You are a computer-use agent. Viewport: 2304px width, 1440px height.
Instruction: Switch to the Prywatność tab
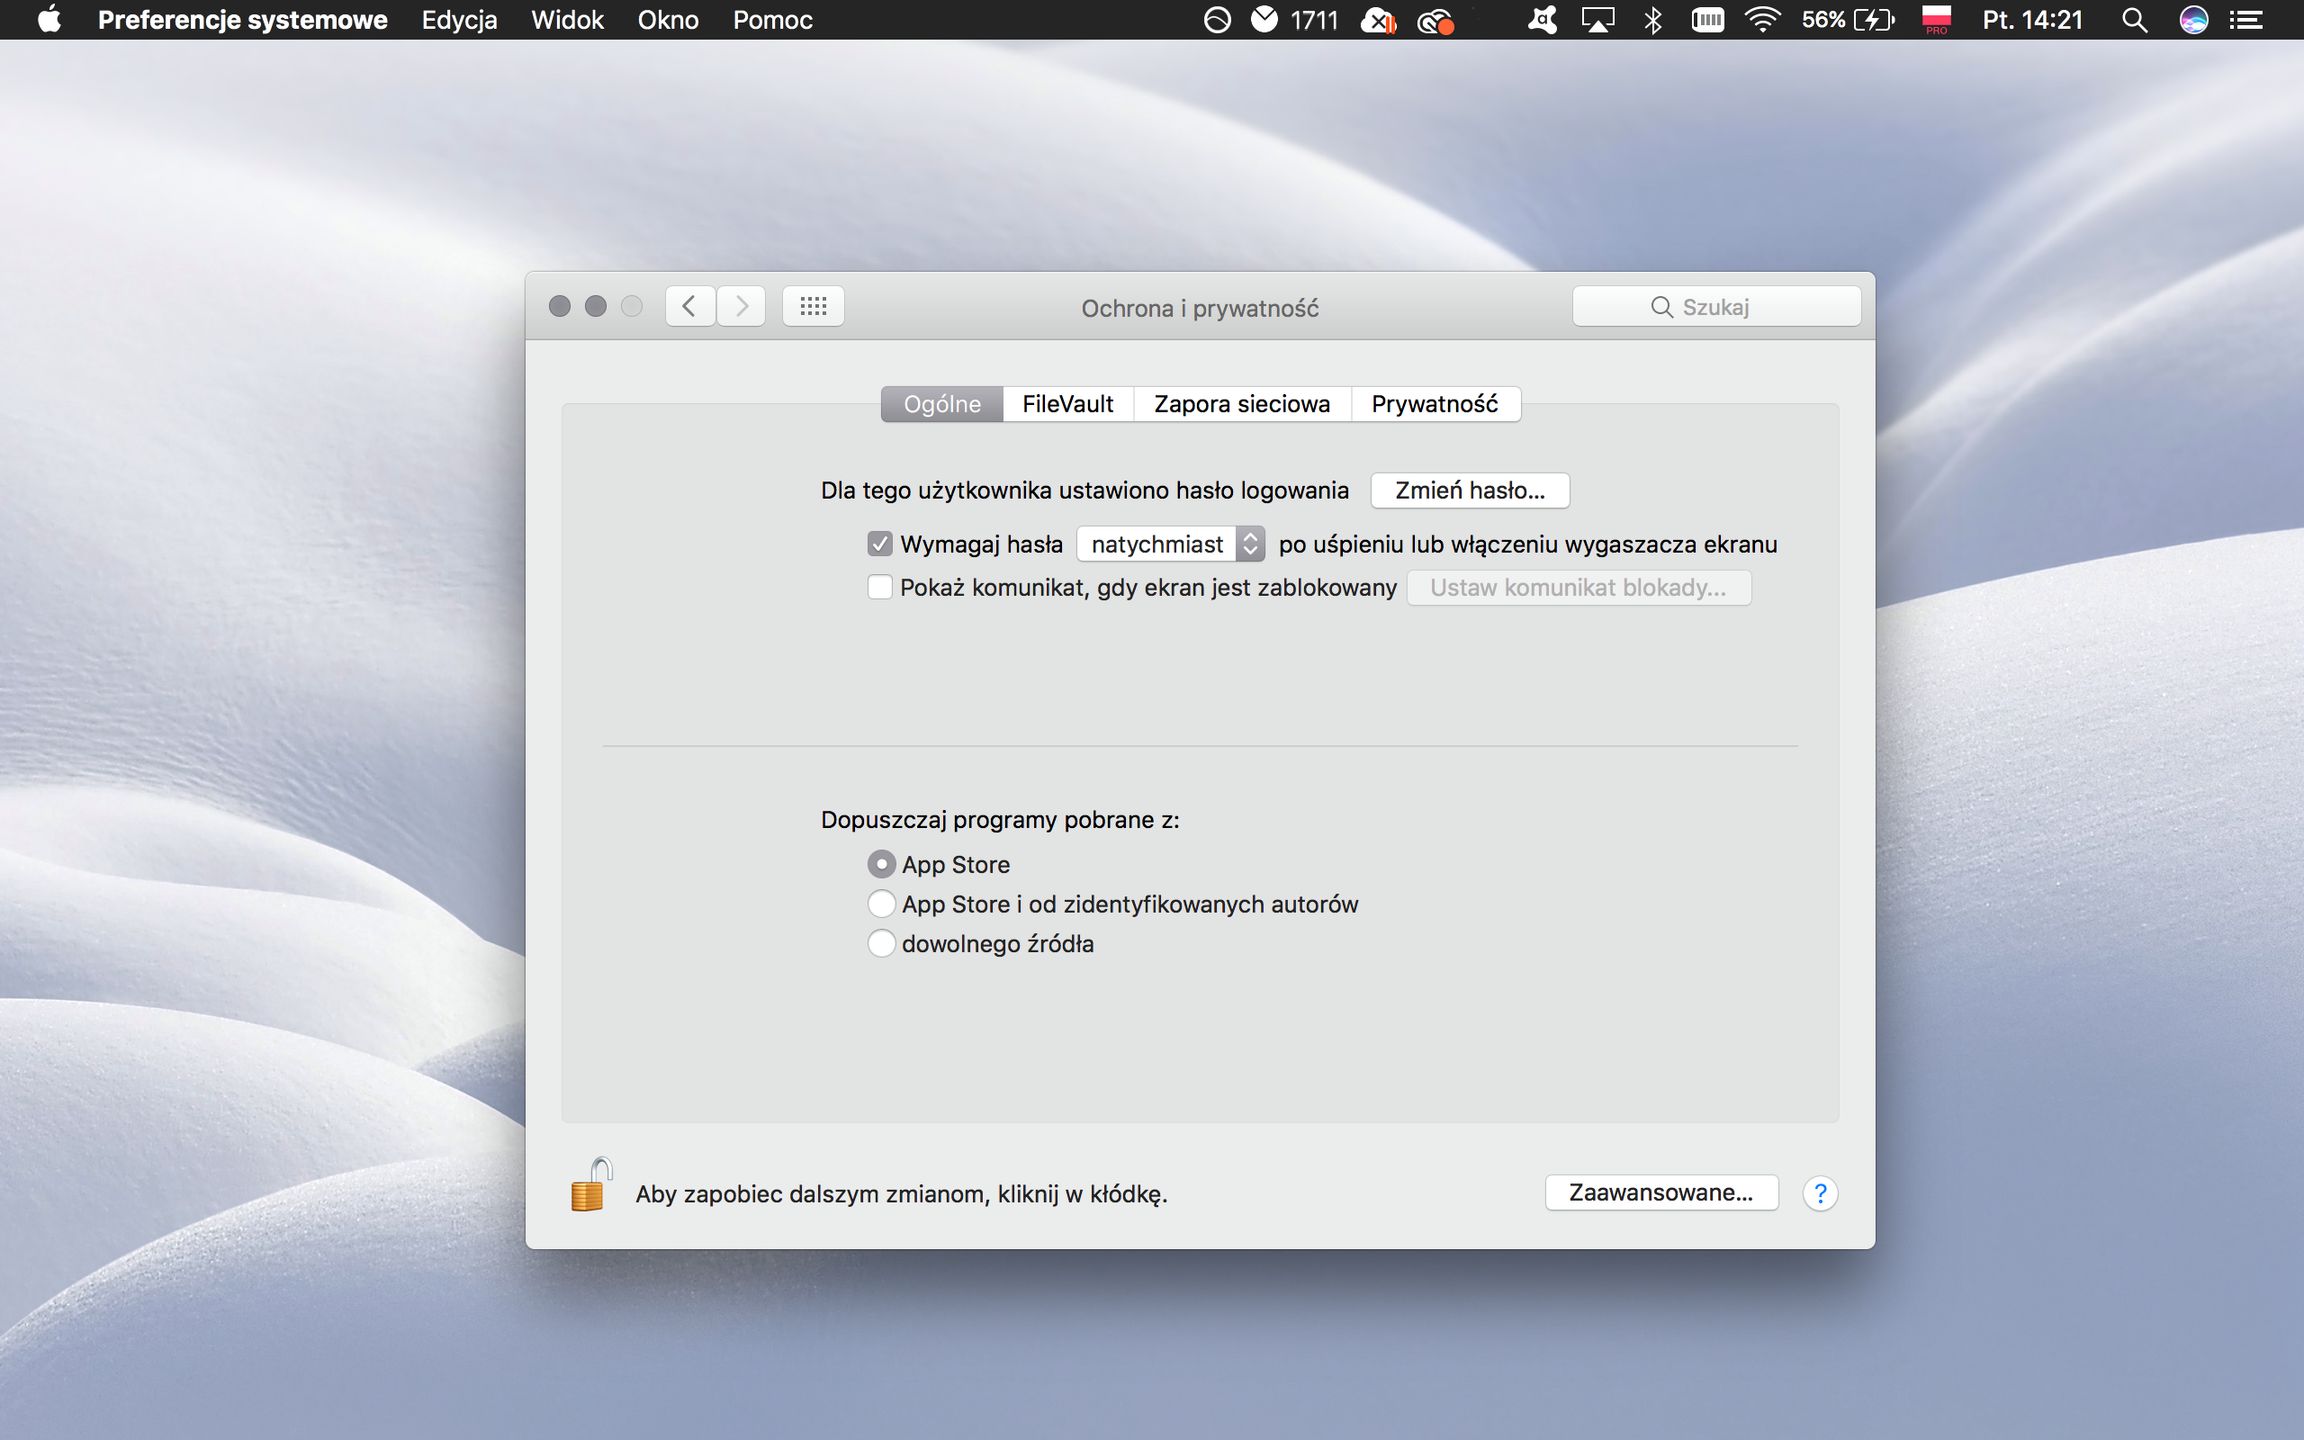tap(1434, 404)
